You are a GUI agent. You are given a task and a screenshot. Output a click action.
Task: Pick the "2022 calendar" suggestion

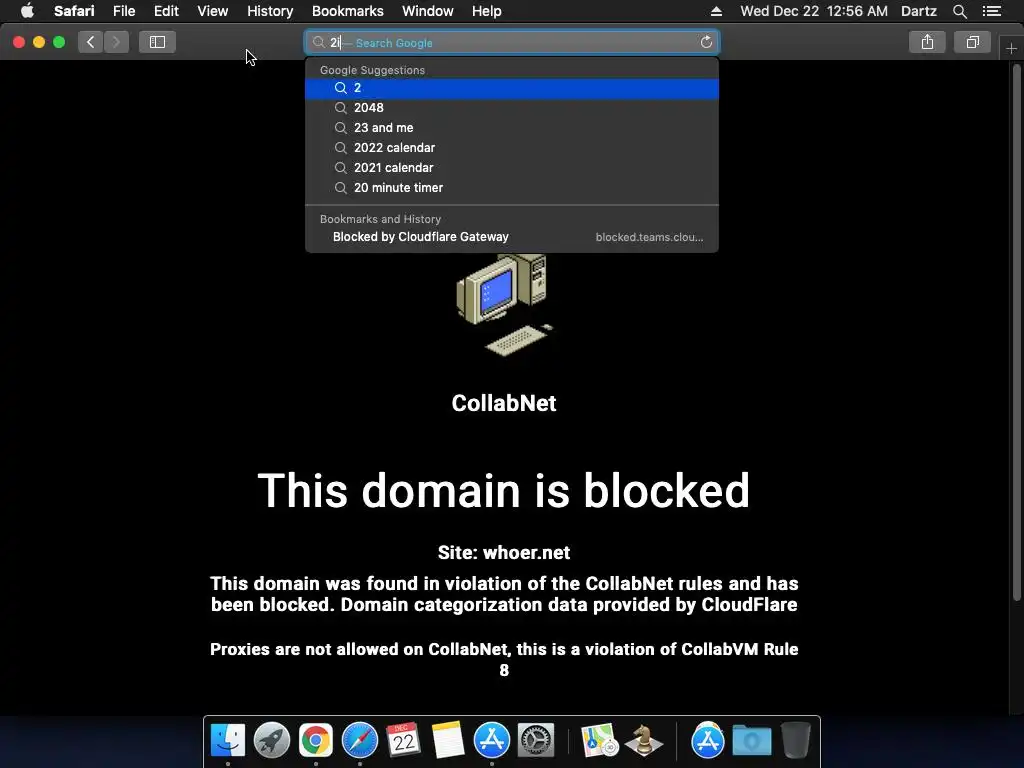pos(512,148)
